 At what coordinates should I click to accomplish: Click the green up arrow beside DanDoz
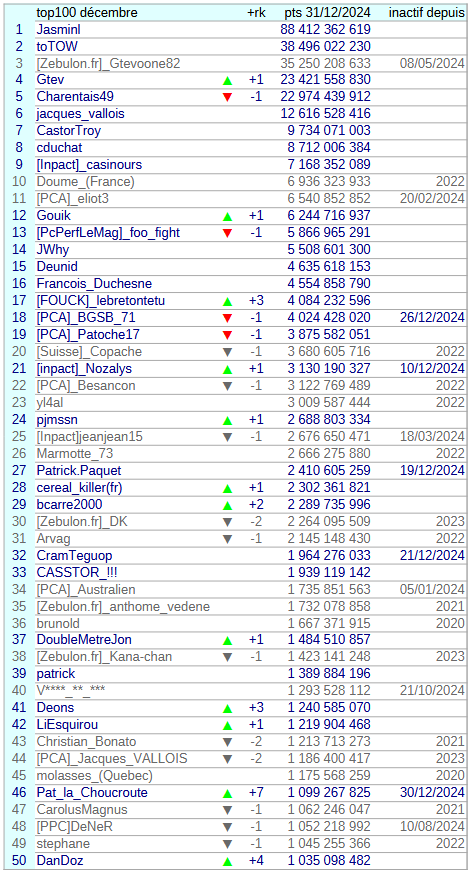tap(227, 861)
